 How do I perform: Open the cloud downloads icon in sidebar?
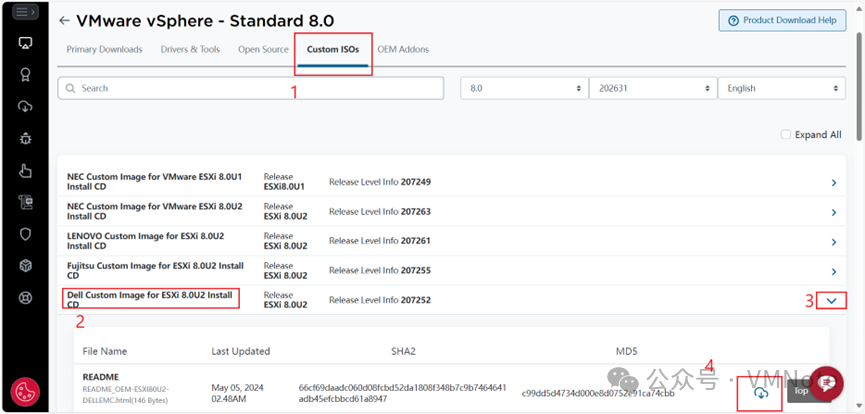point(25,107)
